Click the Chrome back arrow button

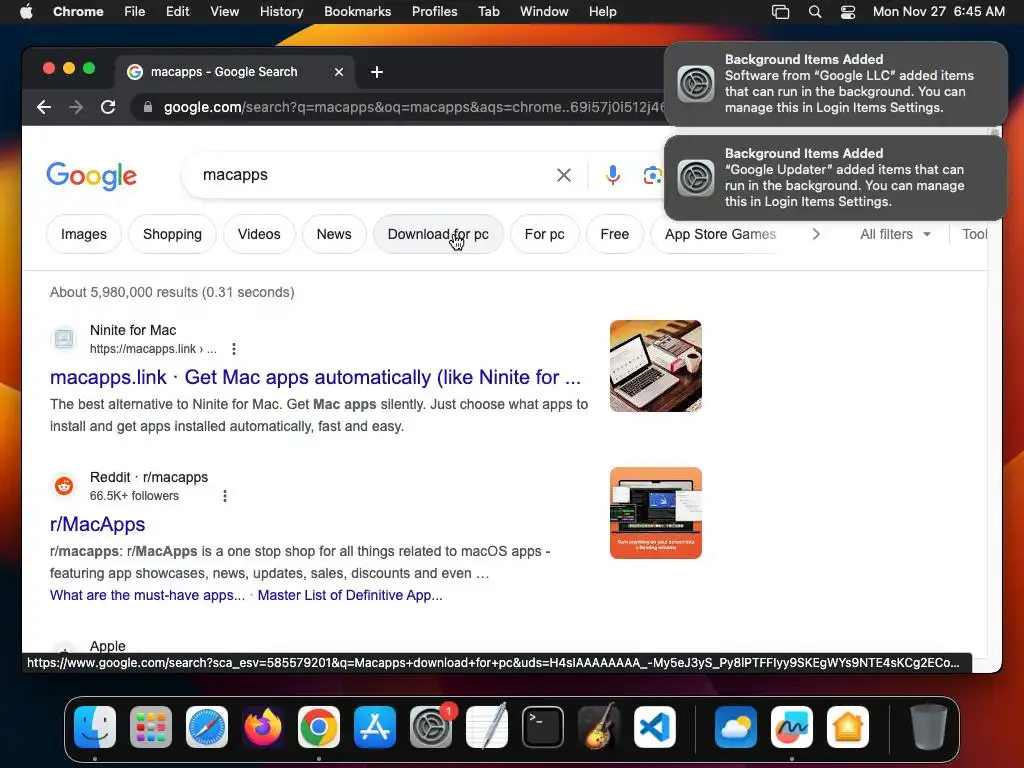tap(44, 107)
